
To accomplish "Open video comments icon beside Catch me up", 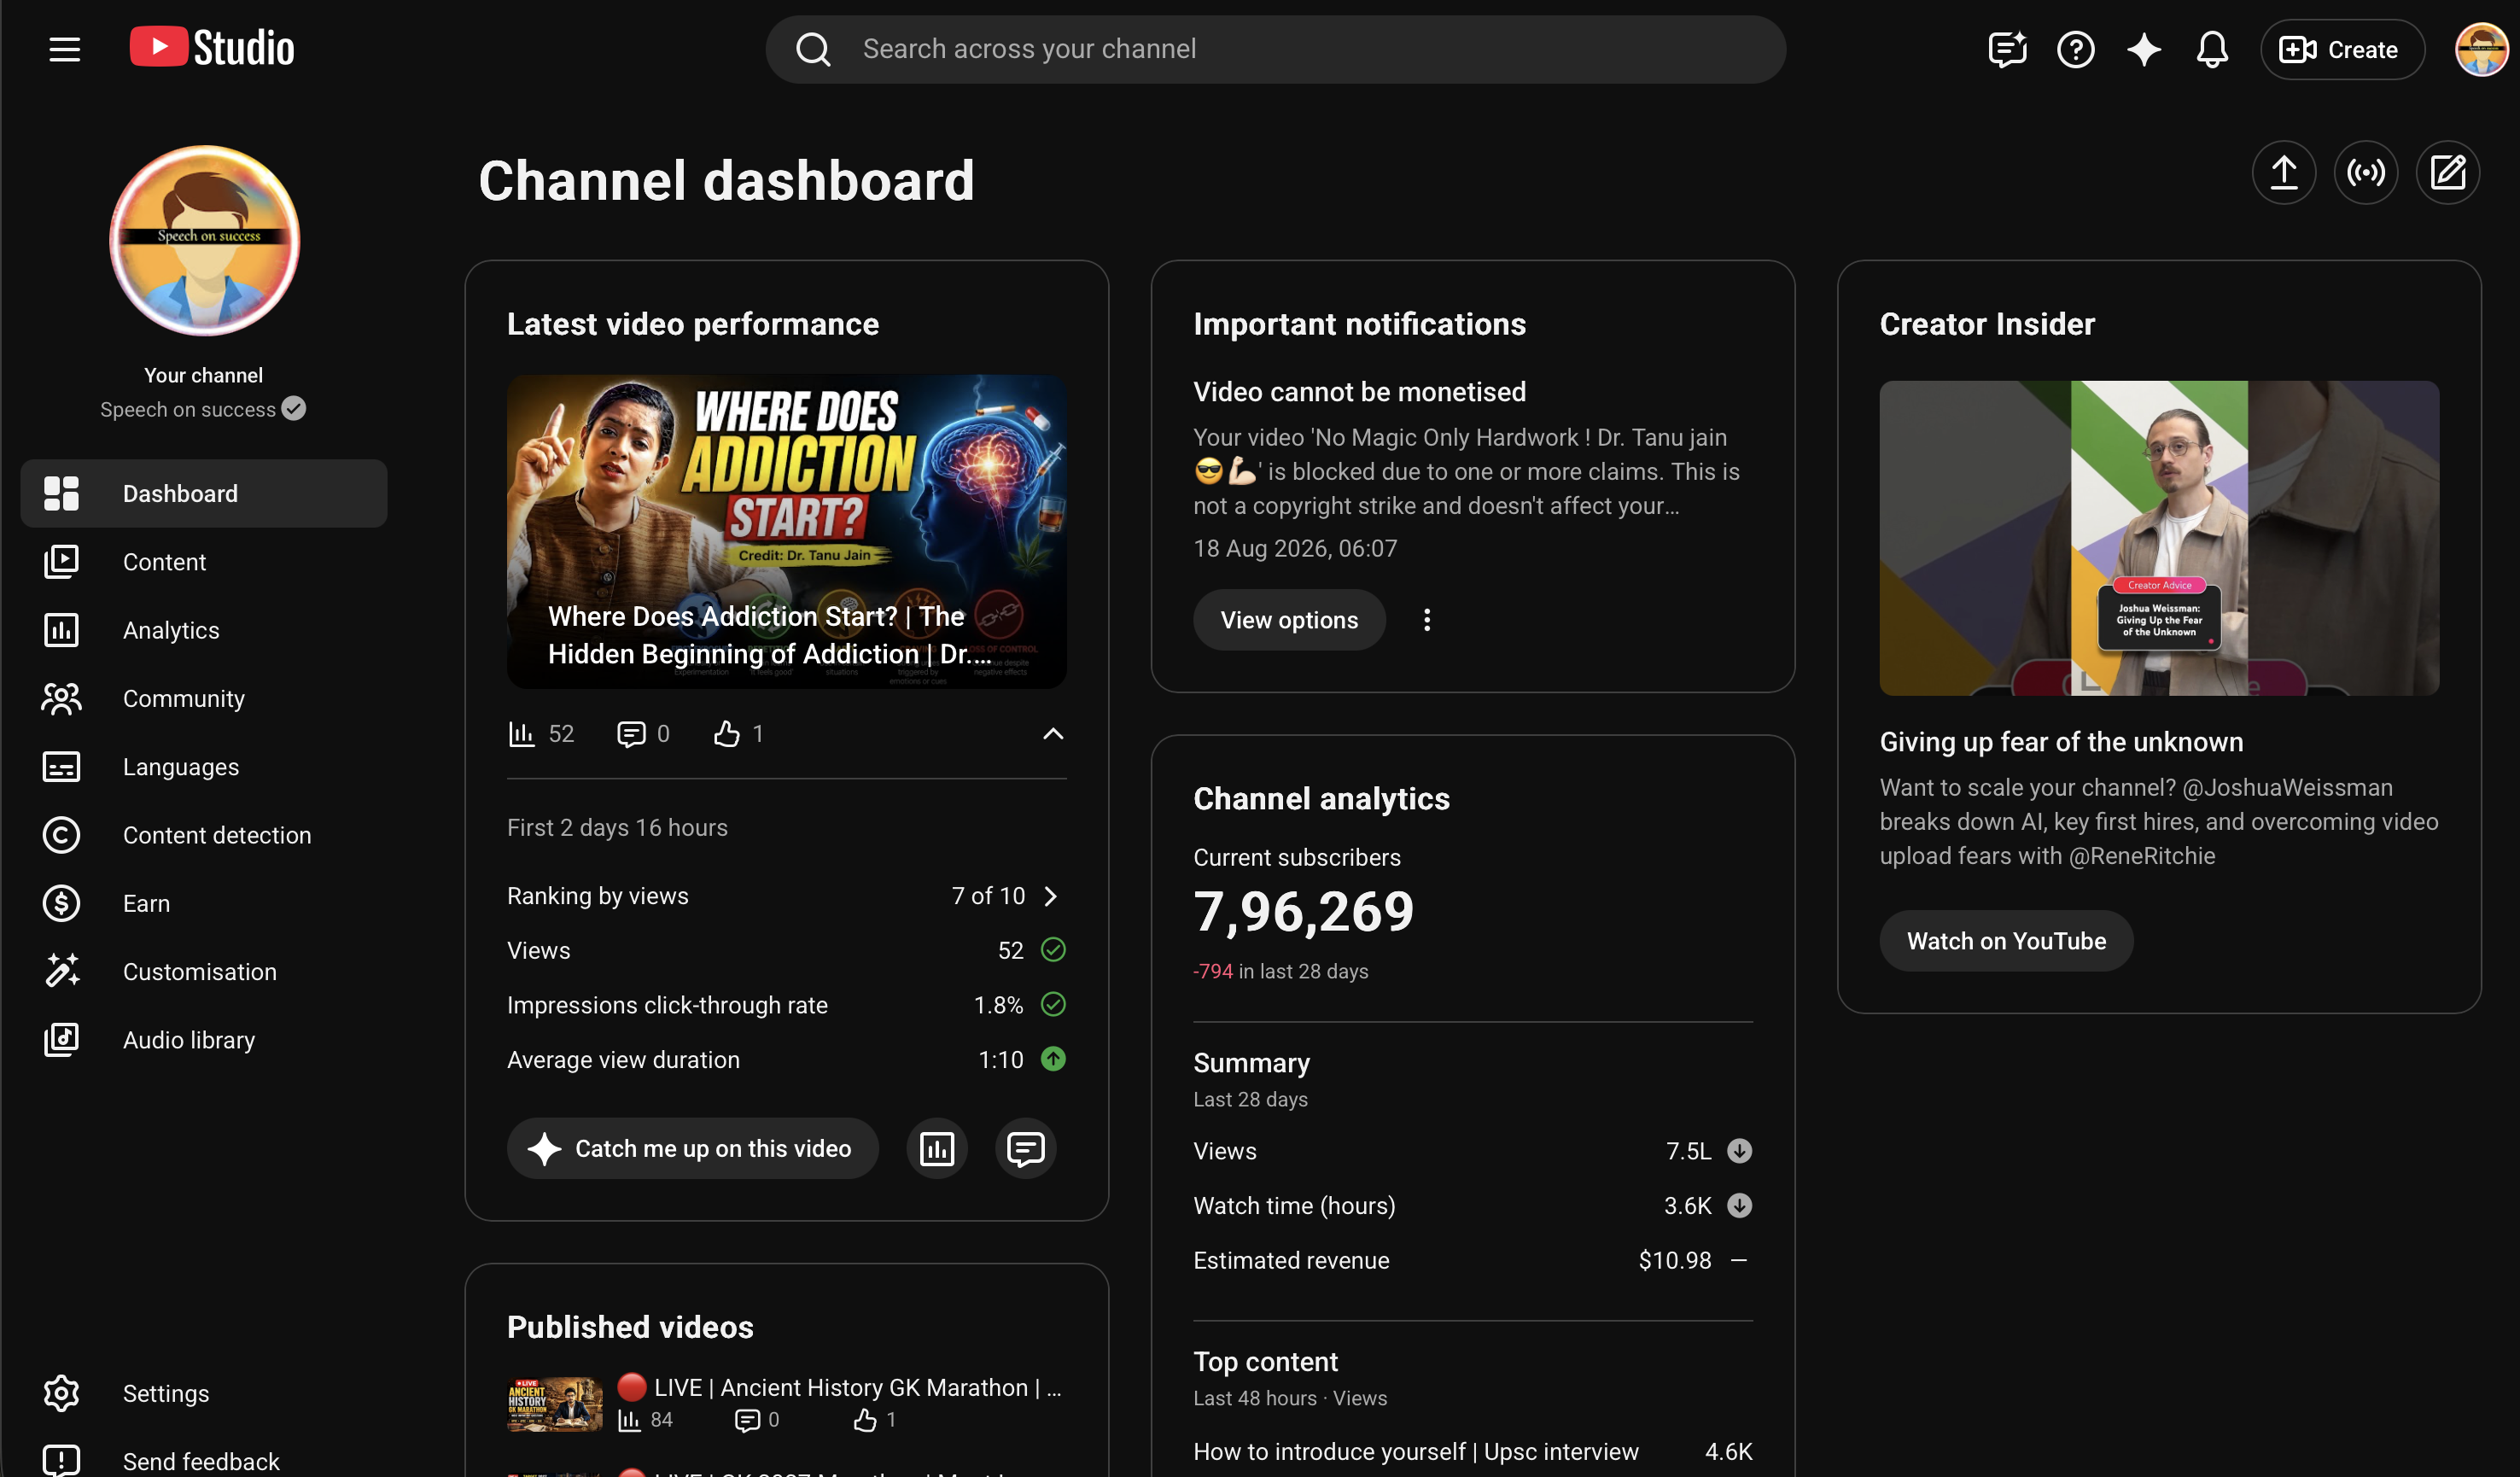I will pyautogui.click(x=1026, y=1149).
